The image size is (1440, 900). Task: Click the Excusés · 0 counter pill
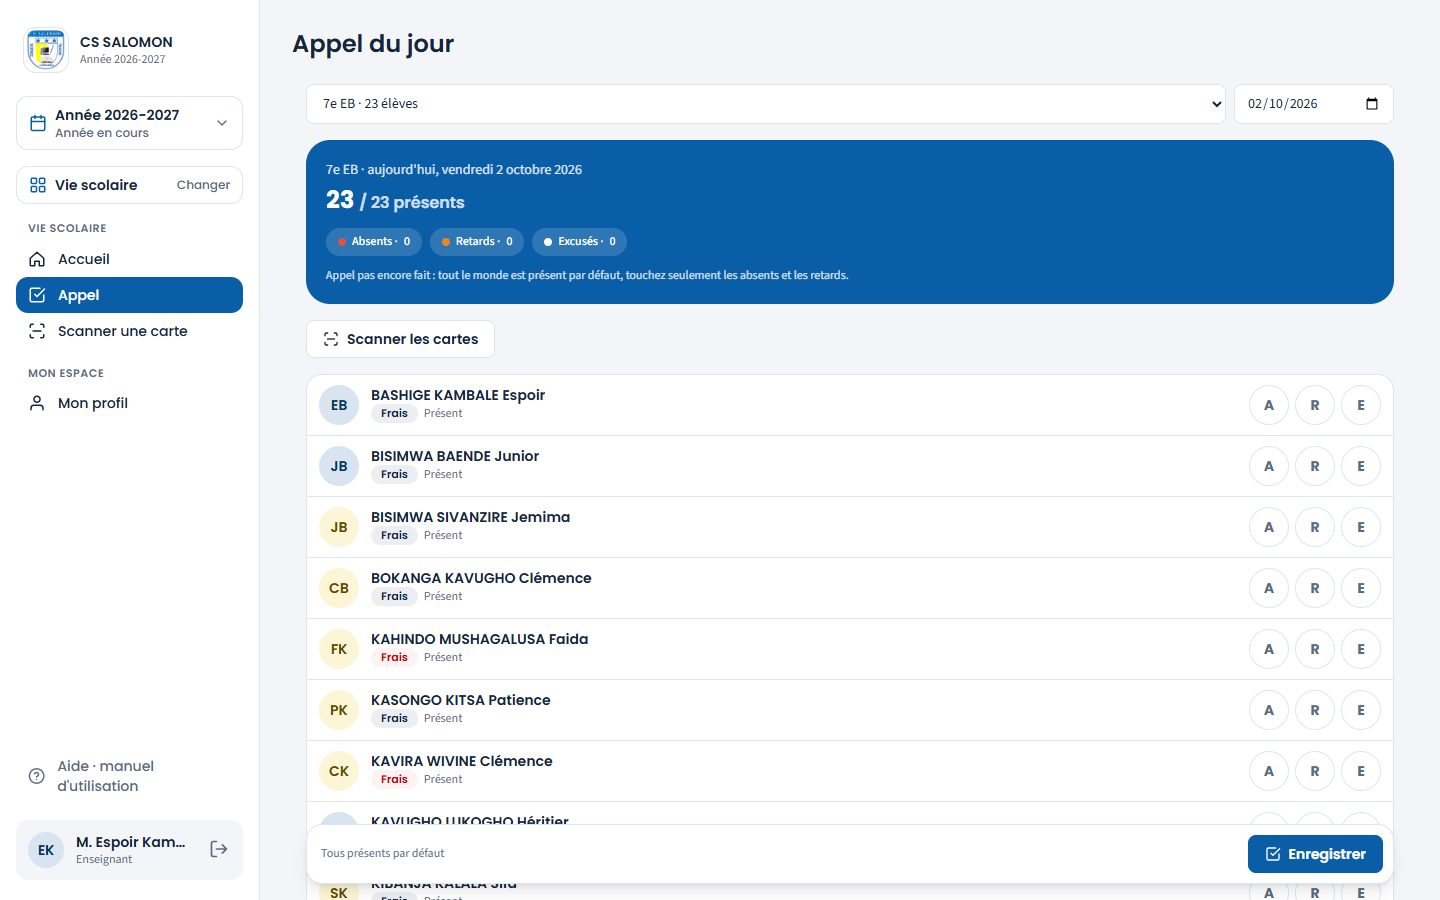(x=580, y=242)
